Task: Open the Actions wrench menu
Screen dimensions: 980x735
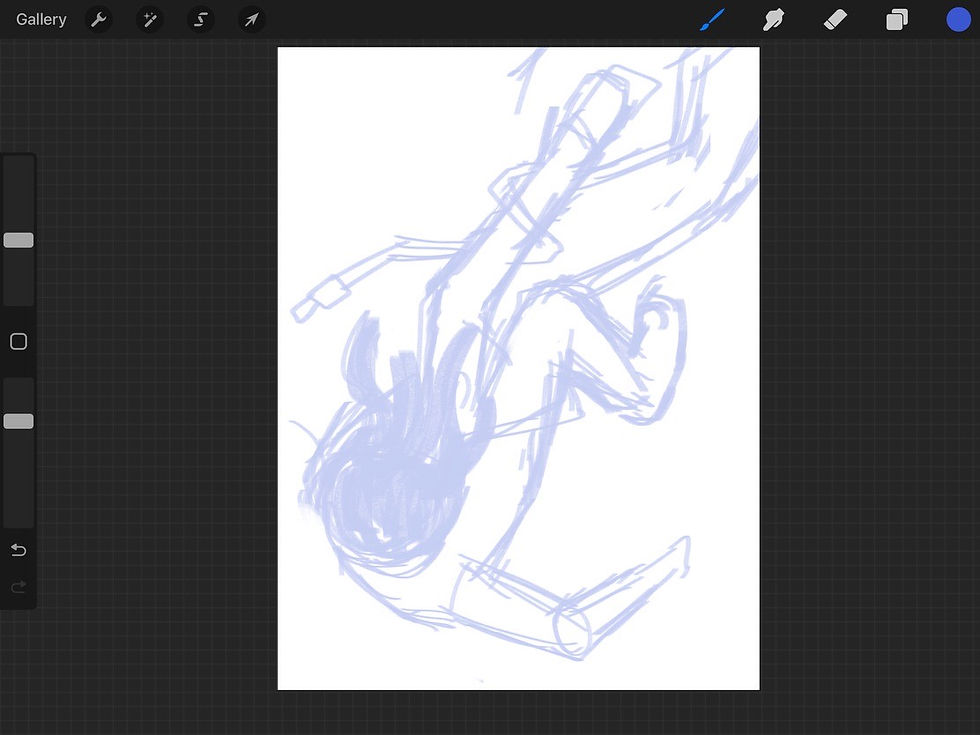Action: coord(98,20)
